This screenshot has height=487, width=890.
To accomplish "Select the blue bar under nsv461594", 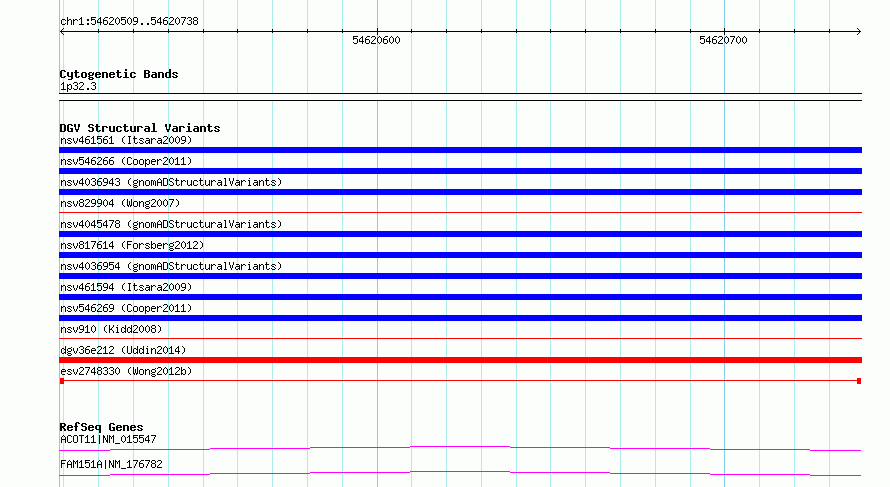I will (460, 297).
